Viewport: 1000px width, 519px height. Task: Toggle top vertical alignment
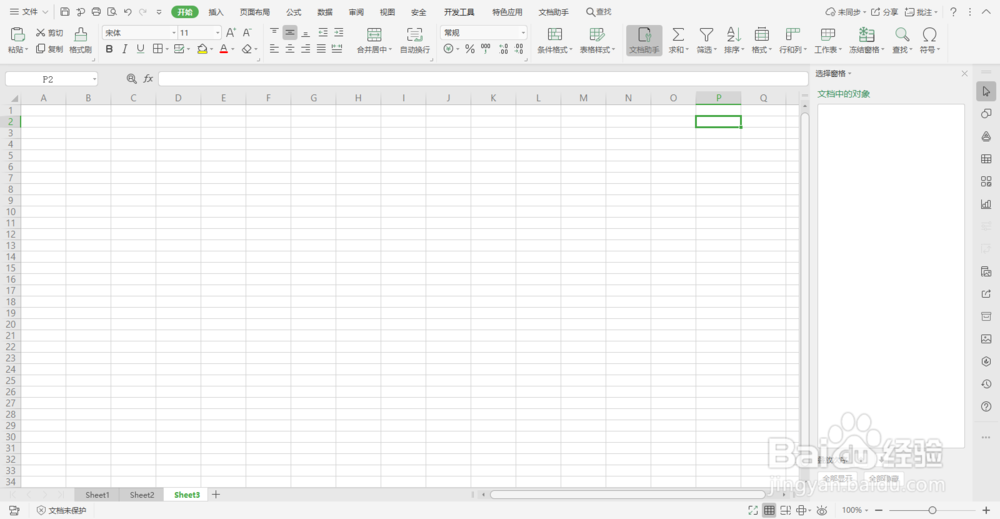click(274, 33)
